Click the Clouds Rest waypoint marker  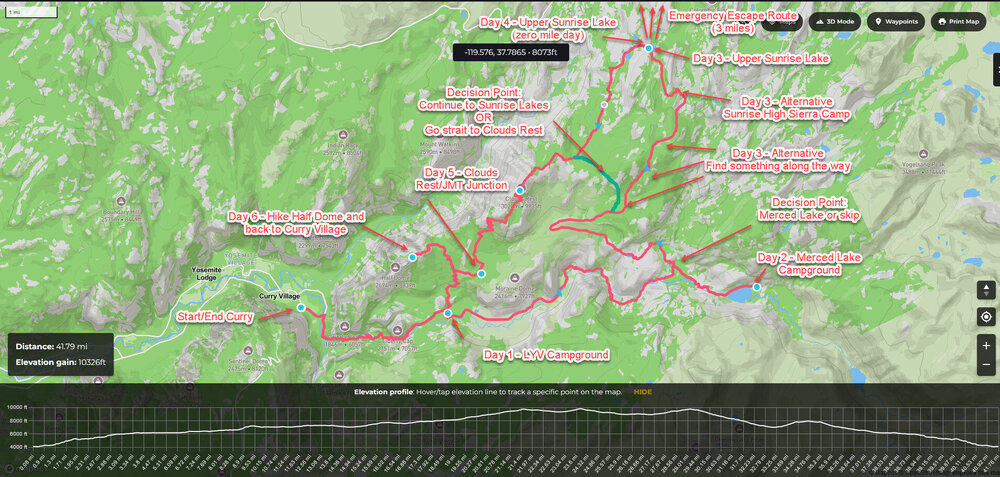[520, 189]
